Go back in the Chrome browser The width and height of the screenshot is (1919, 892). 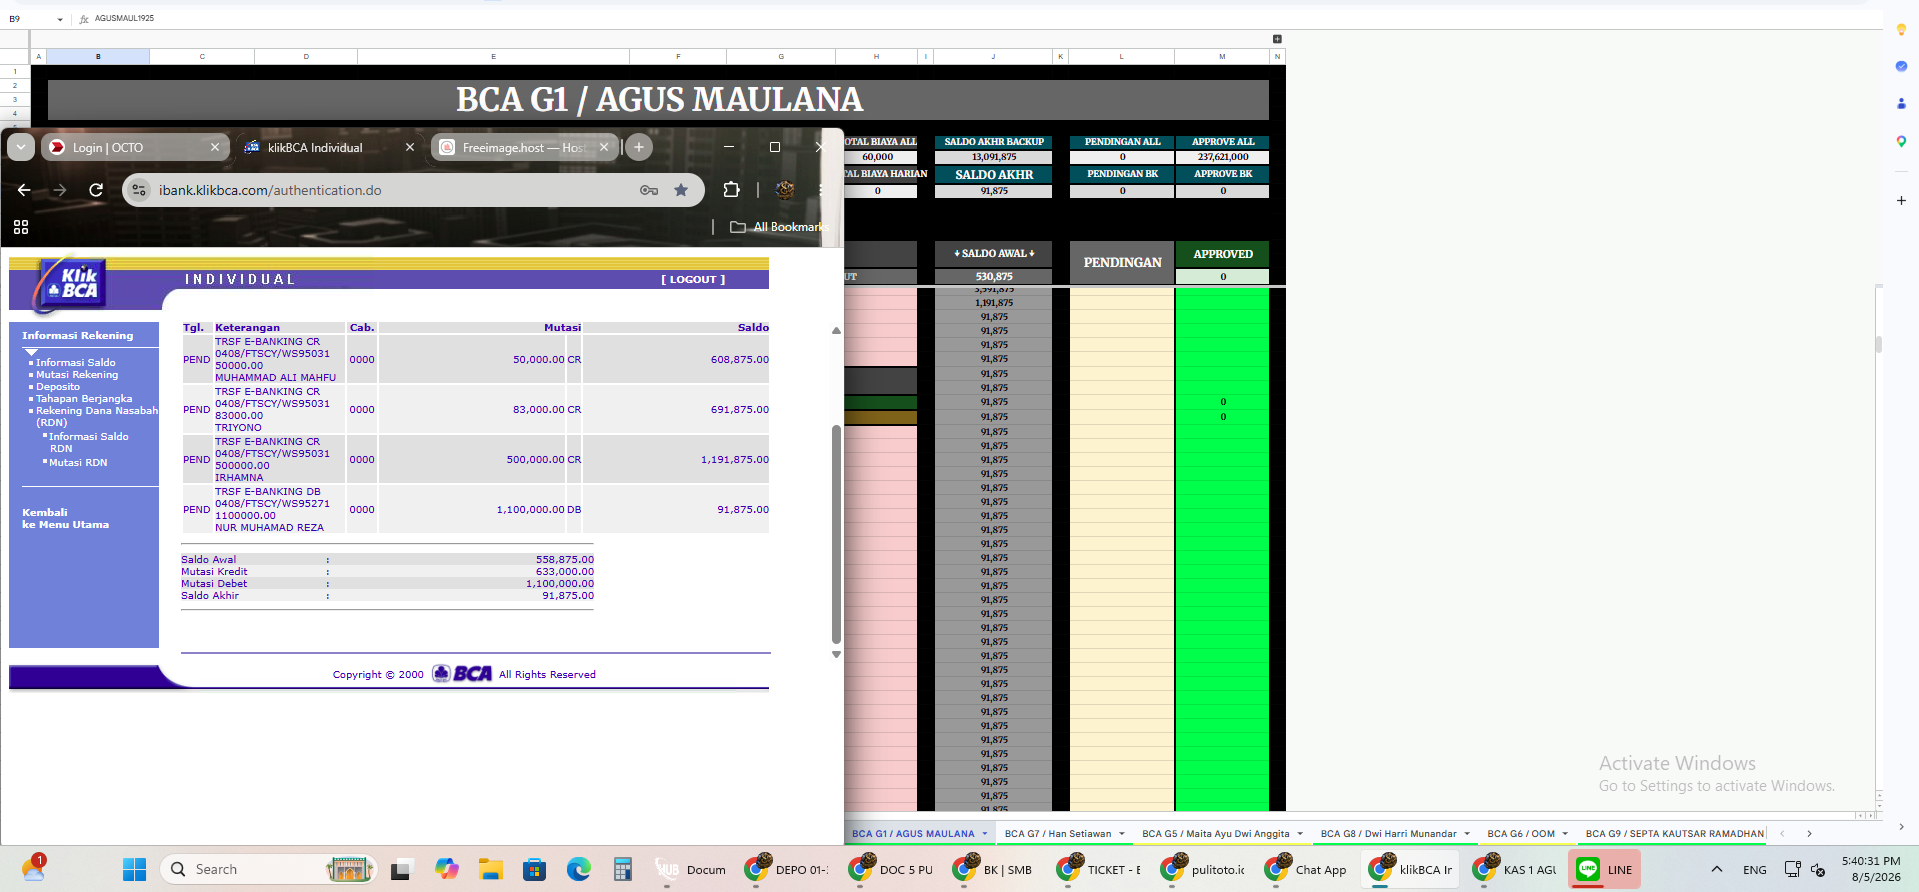coord(24,190)
